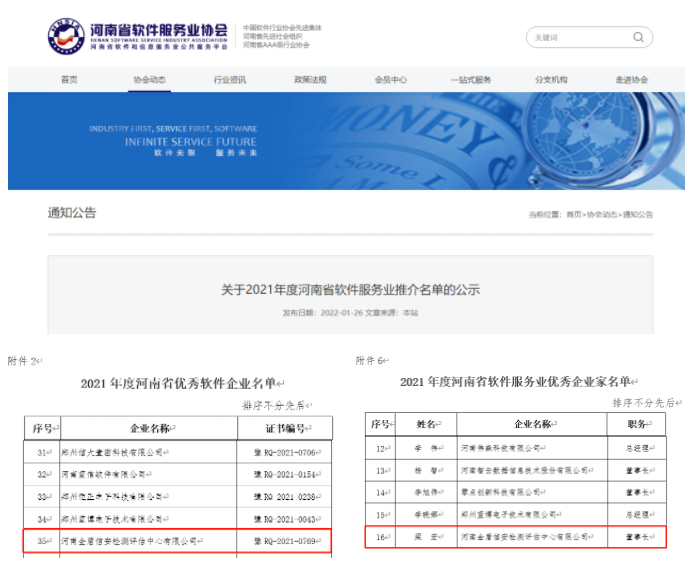Image resolution: width=691 pixels, height=563 pixels.
Task: Click serial number 31 in left table
Action: 42,452
